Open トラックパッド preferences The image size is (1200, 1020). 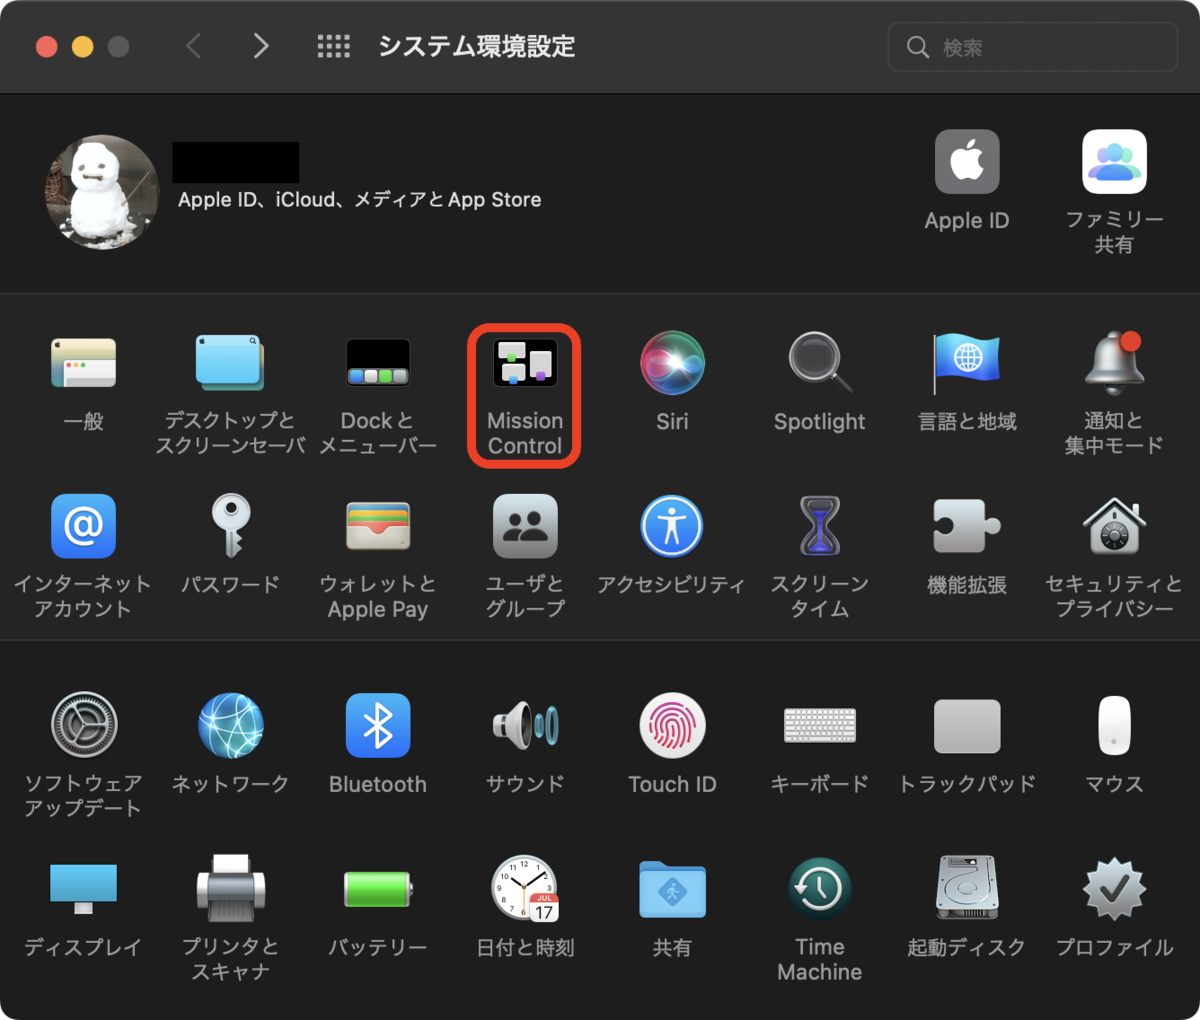pyautogui.click(x=967, y=726)
